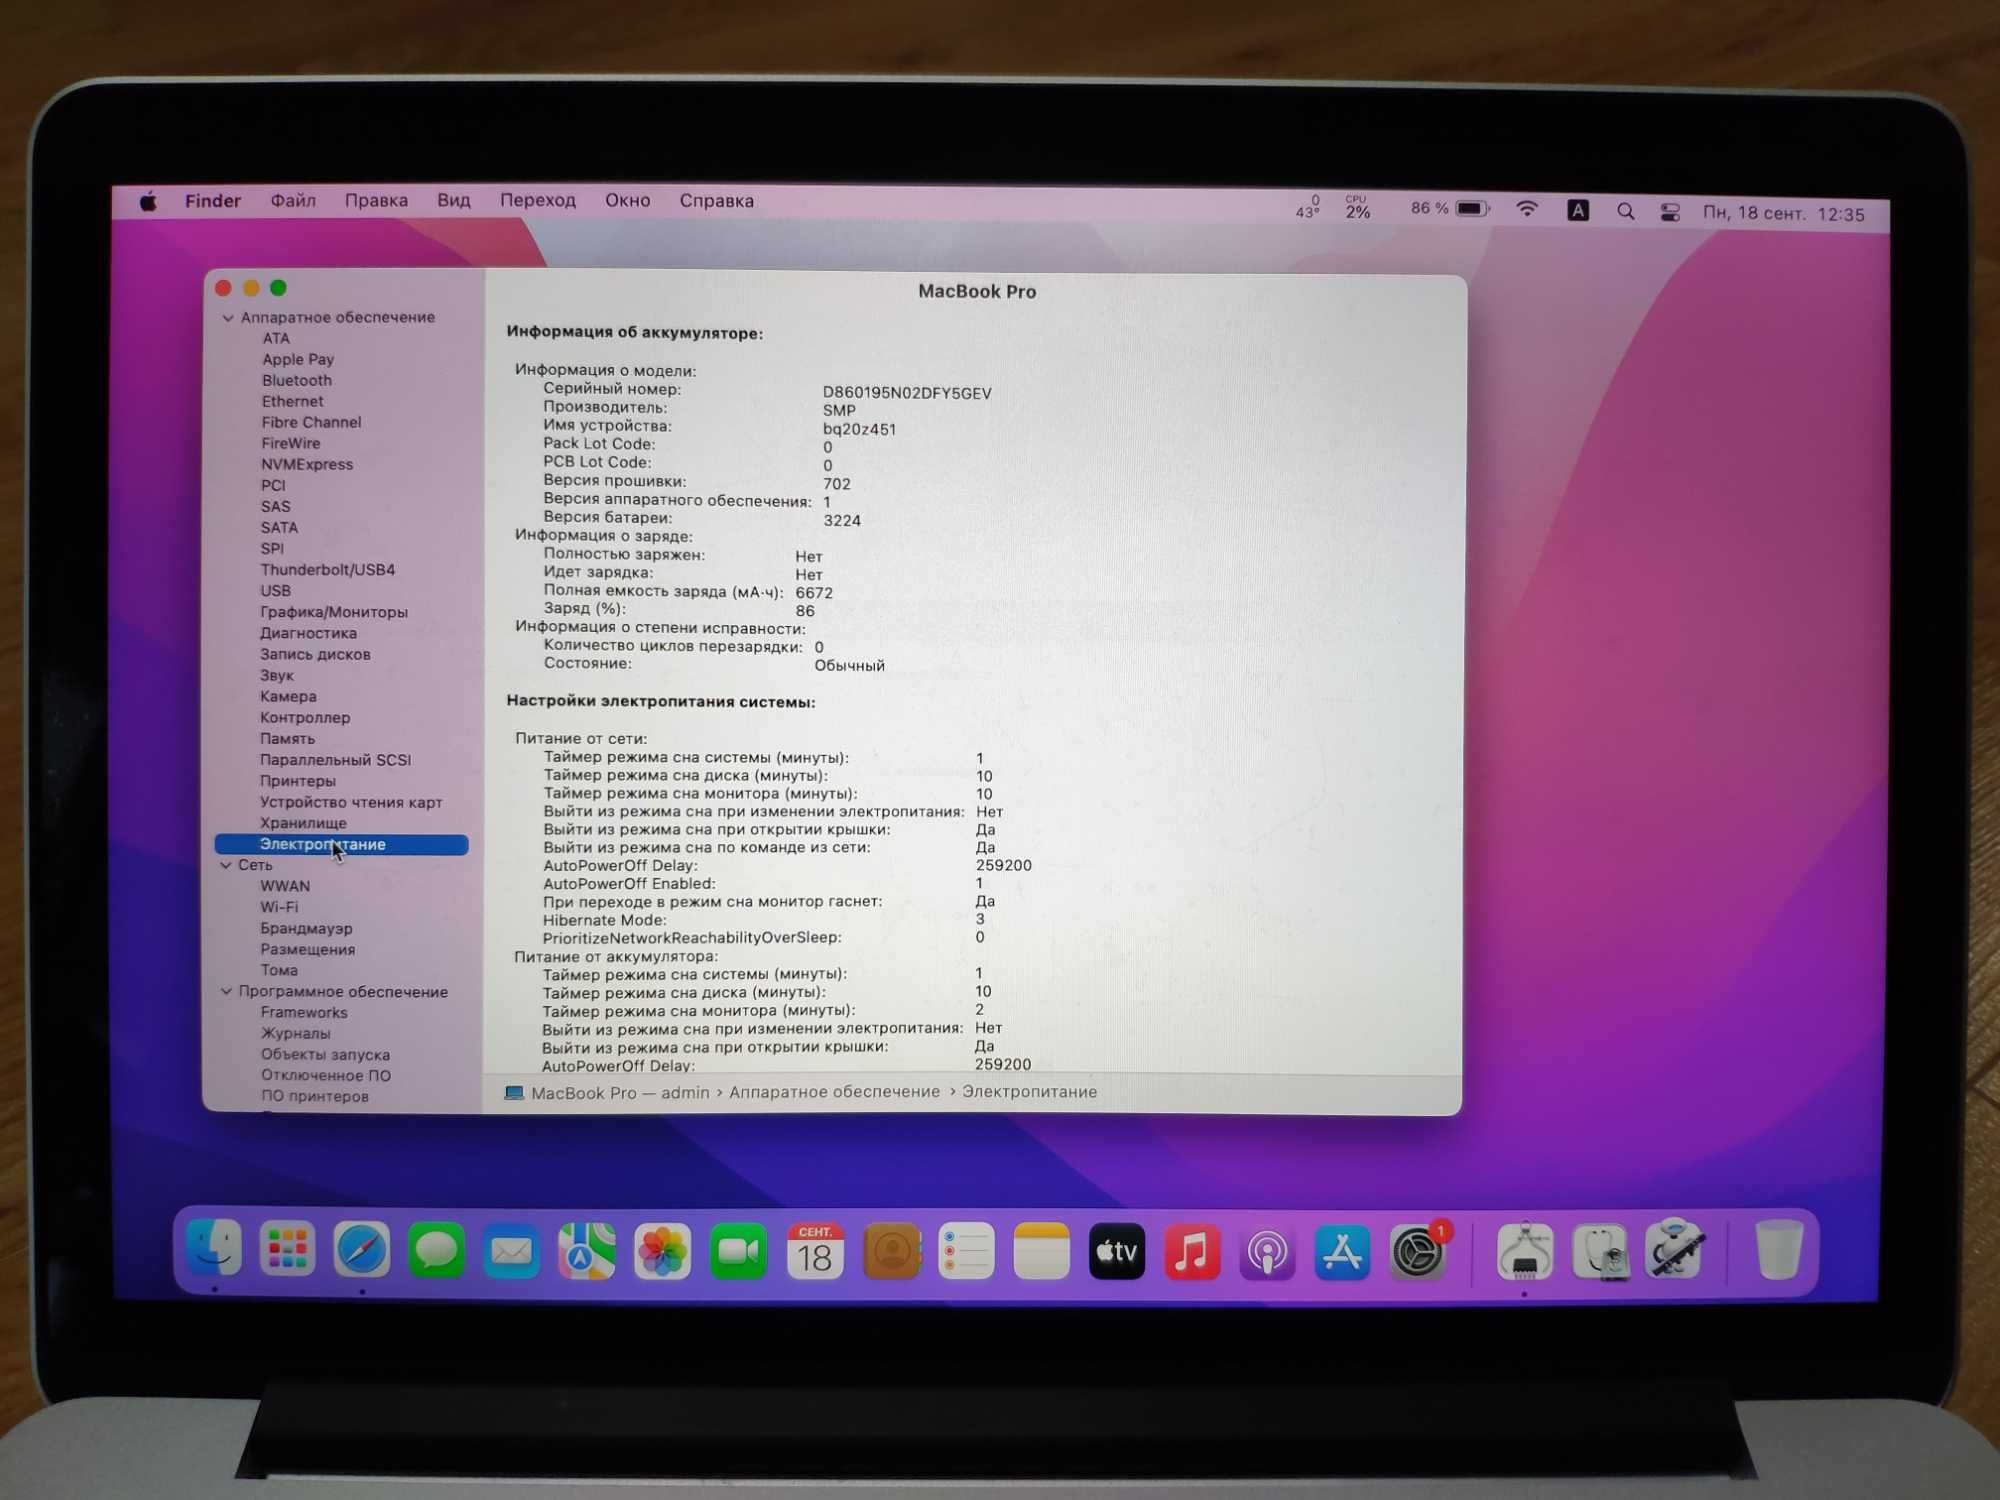2000x1500 pixels.
Task: Select Объекты запуска in the sidebar
Action: 325,1054
